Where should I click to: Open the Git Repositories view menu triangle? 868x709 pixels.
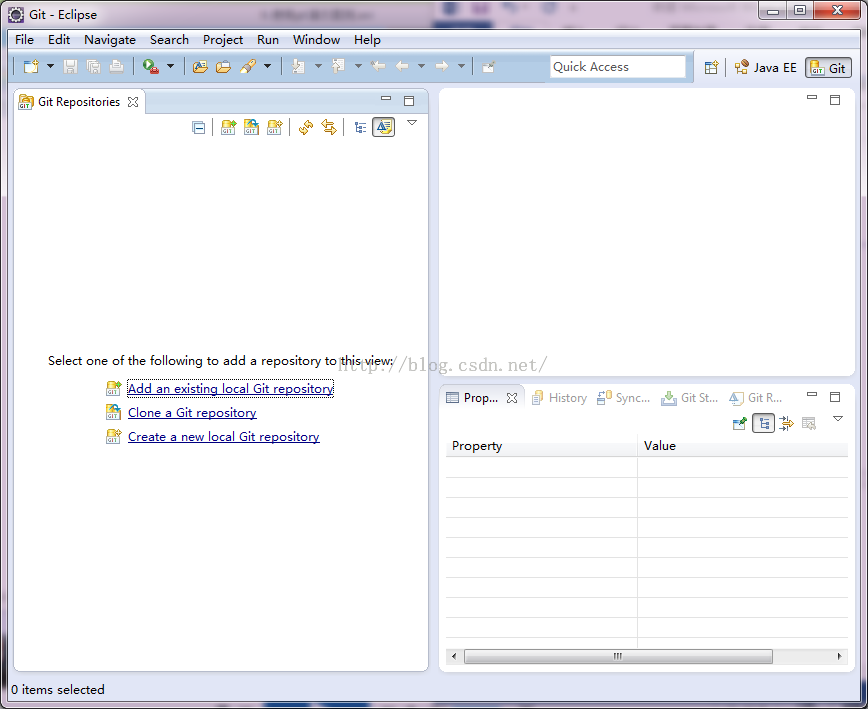412,123
